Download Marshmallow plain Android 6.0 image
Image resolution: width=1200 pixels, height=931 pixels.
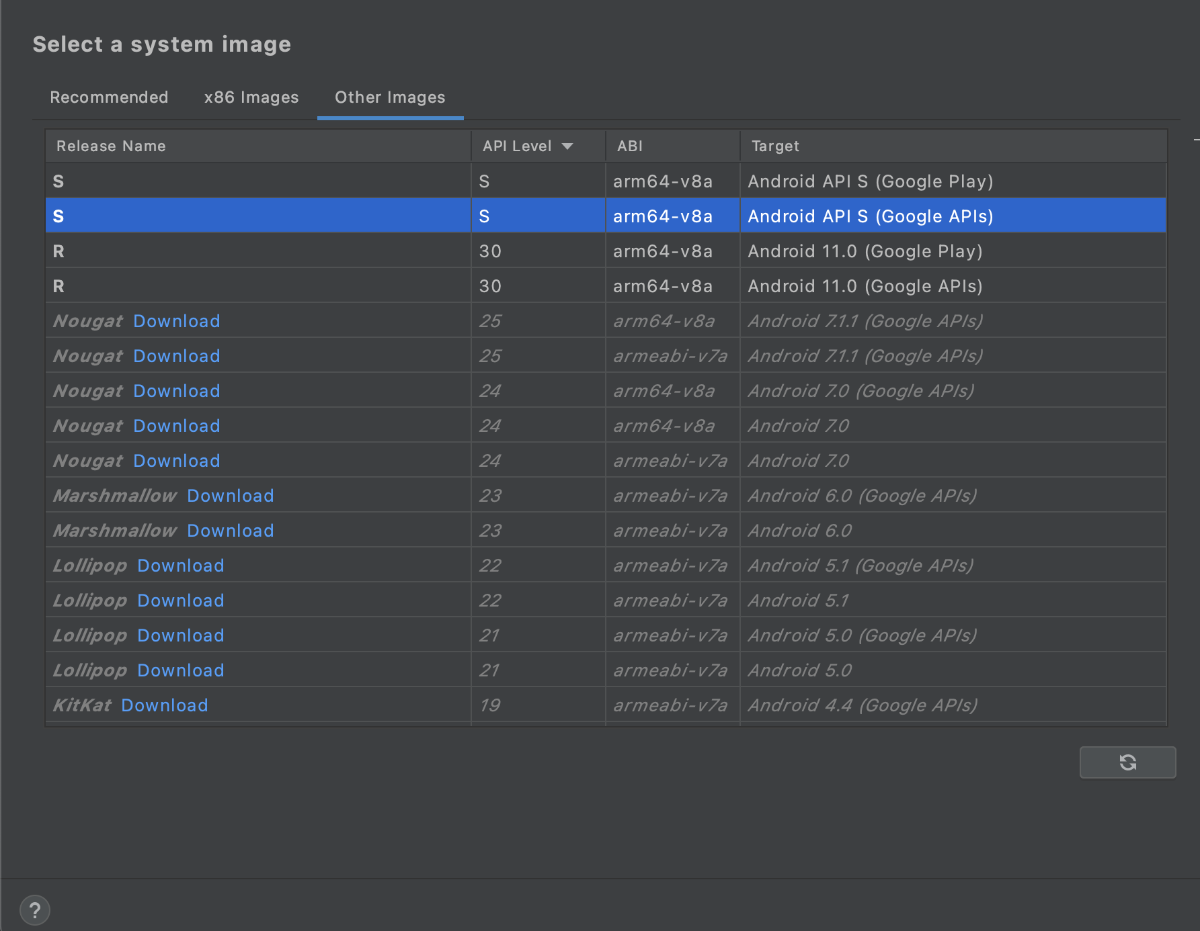[x=230, y=531]
